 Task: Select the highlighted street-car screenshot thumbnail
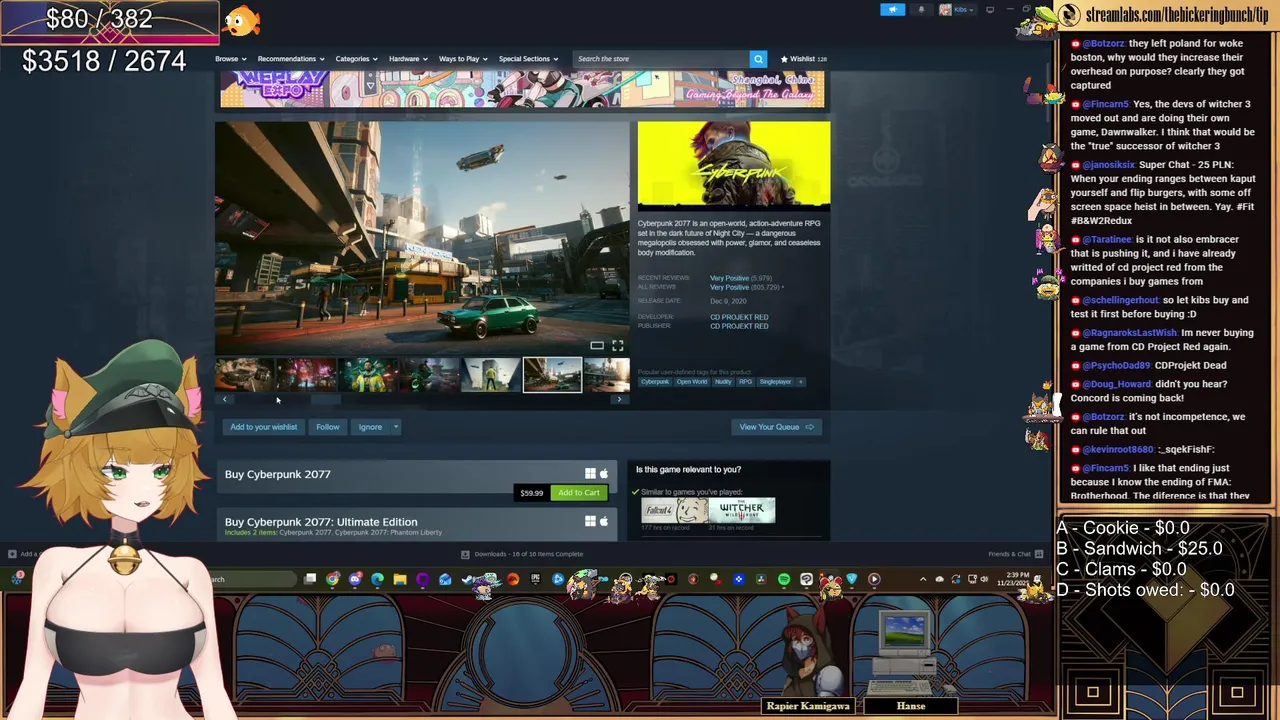pyautogui.click(x=552, y=375)
